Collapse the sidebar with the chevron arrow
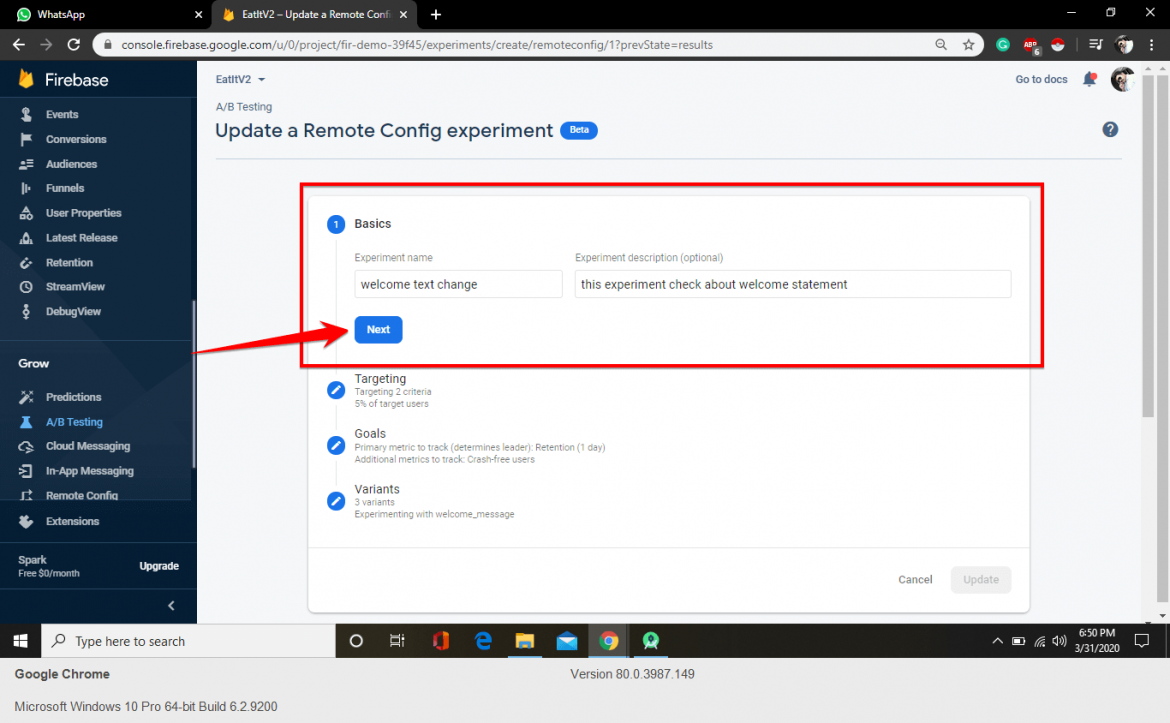The image size is (1170, 723). click(x=171, y=605)
